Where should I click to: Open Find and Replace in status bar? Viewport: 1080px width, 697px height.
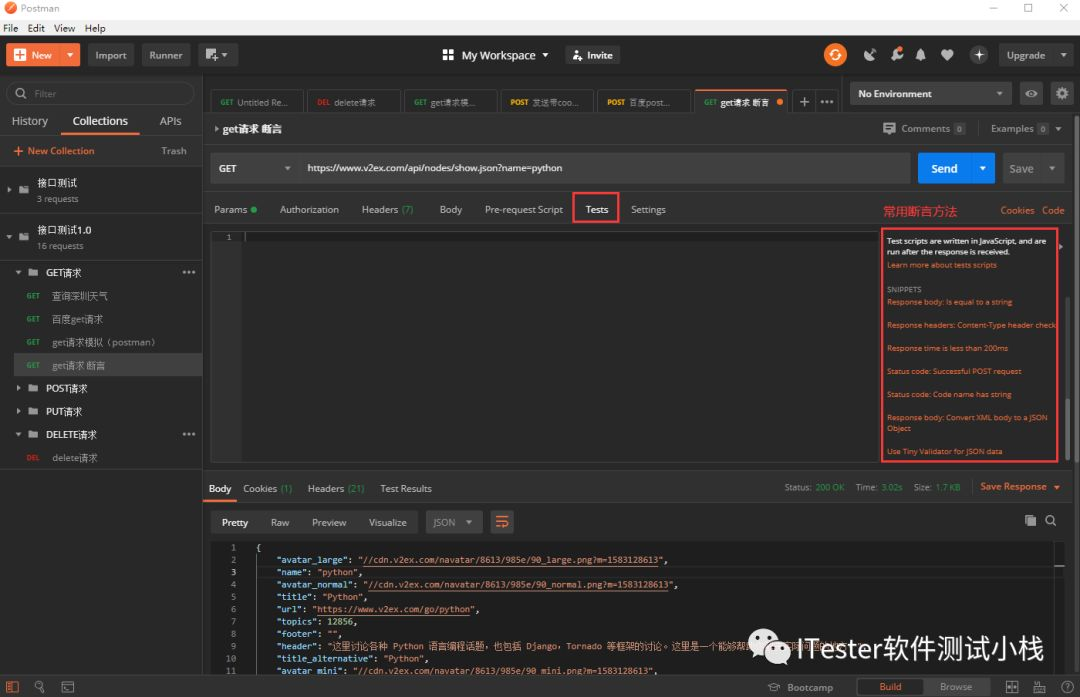[39, 687]
